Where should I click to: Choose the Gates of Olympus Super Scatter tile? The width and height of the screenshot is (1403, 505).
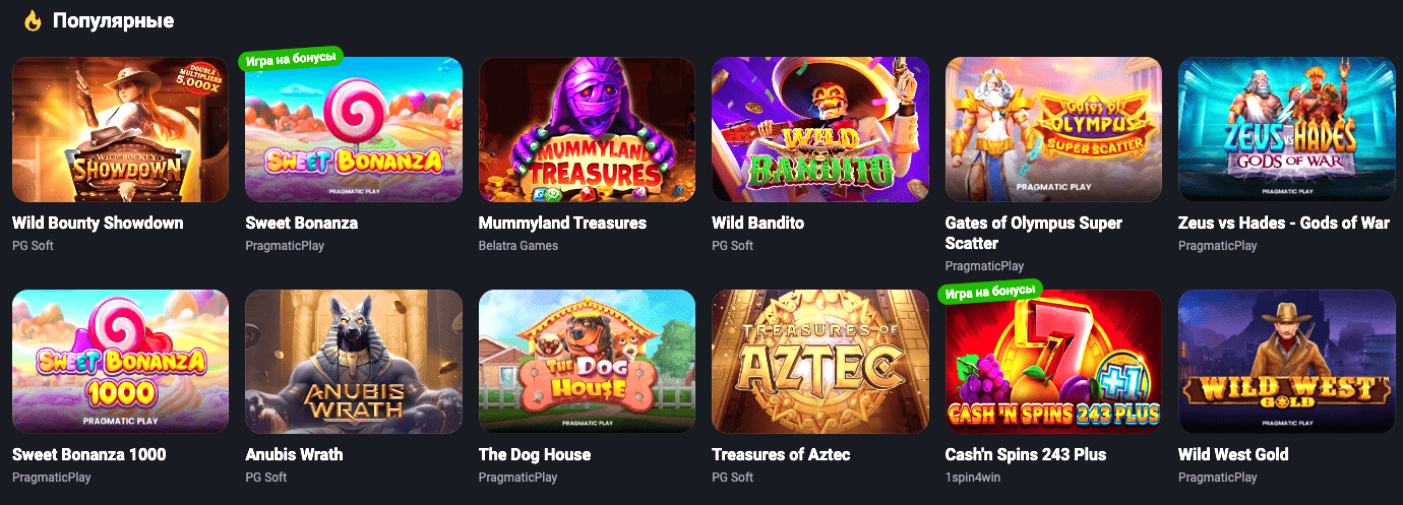click(1053, 130)
